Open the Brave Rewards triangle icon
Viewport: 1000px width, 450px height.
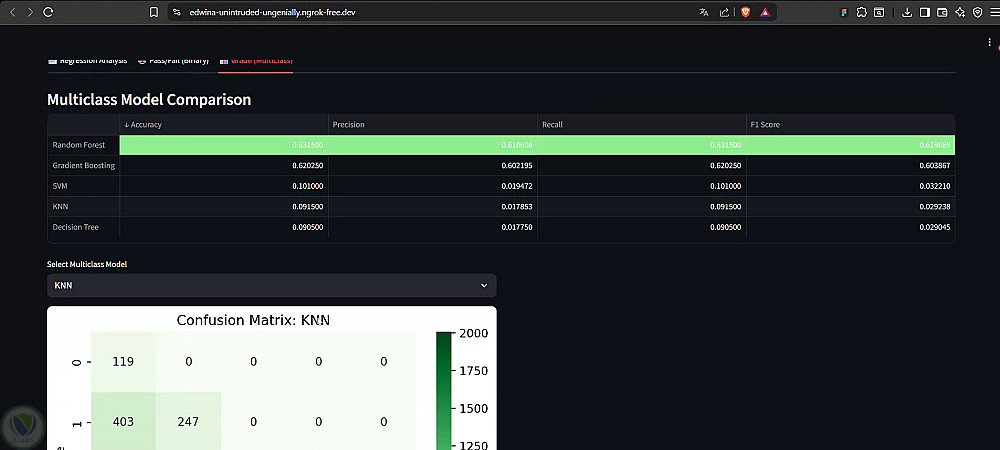[765, 12]
